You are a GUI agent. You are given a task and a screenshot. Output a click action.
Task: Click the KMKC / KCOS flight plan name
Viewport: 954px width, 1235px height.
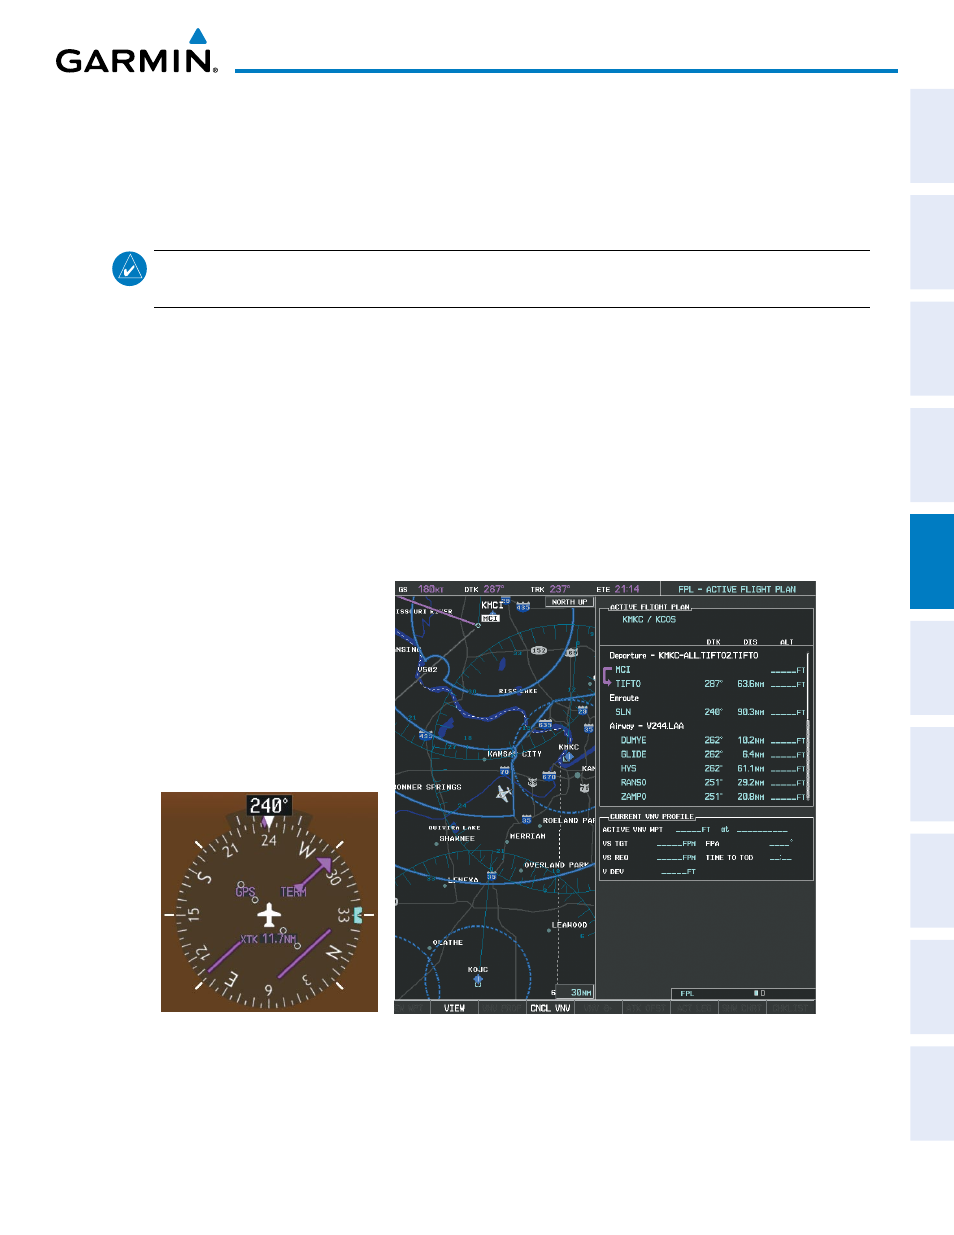tap(649, 620)
